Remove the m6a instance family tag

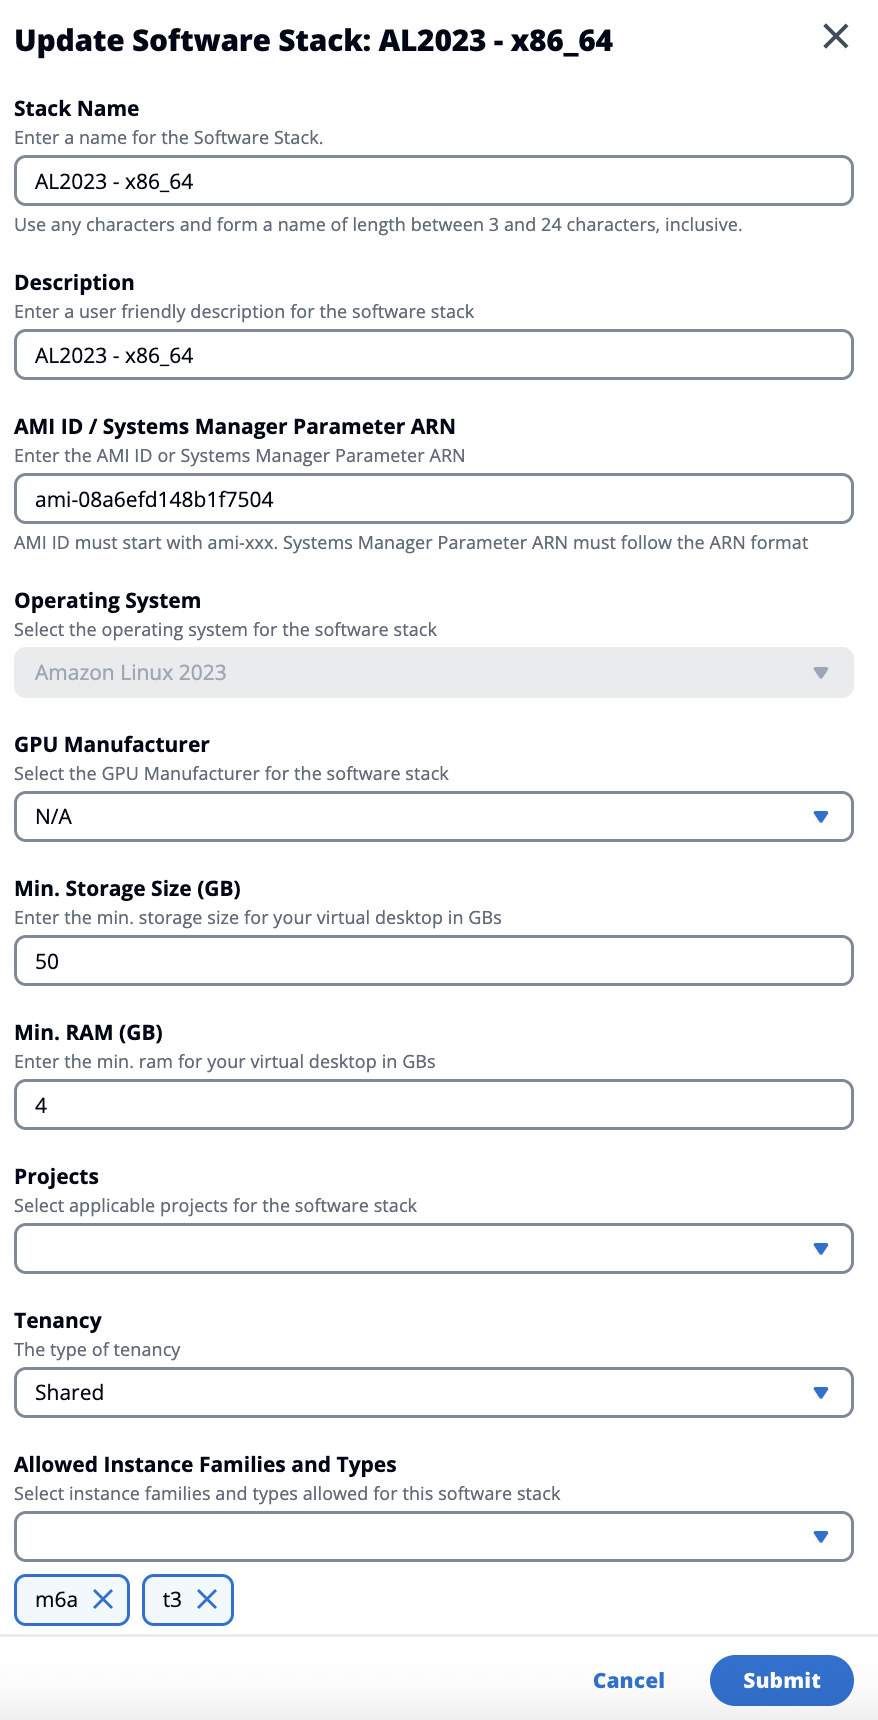click(x=103, y=1599)
